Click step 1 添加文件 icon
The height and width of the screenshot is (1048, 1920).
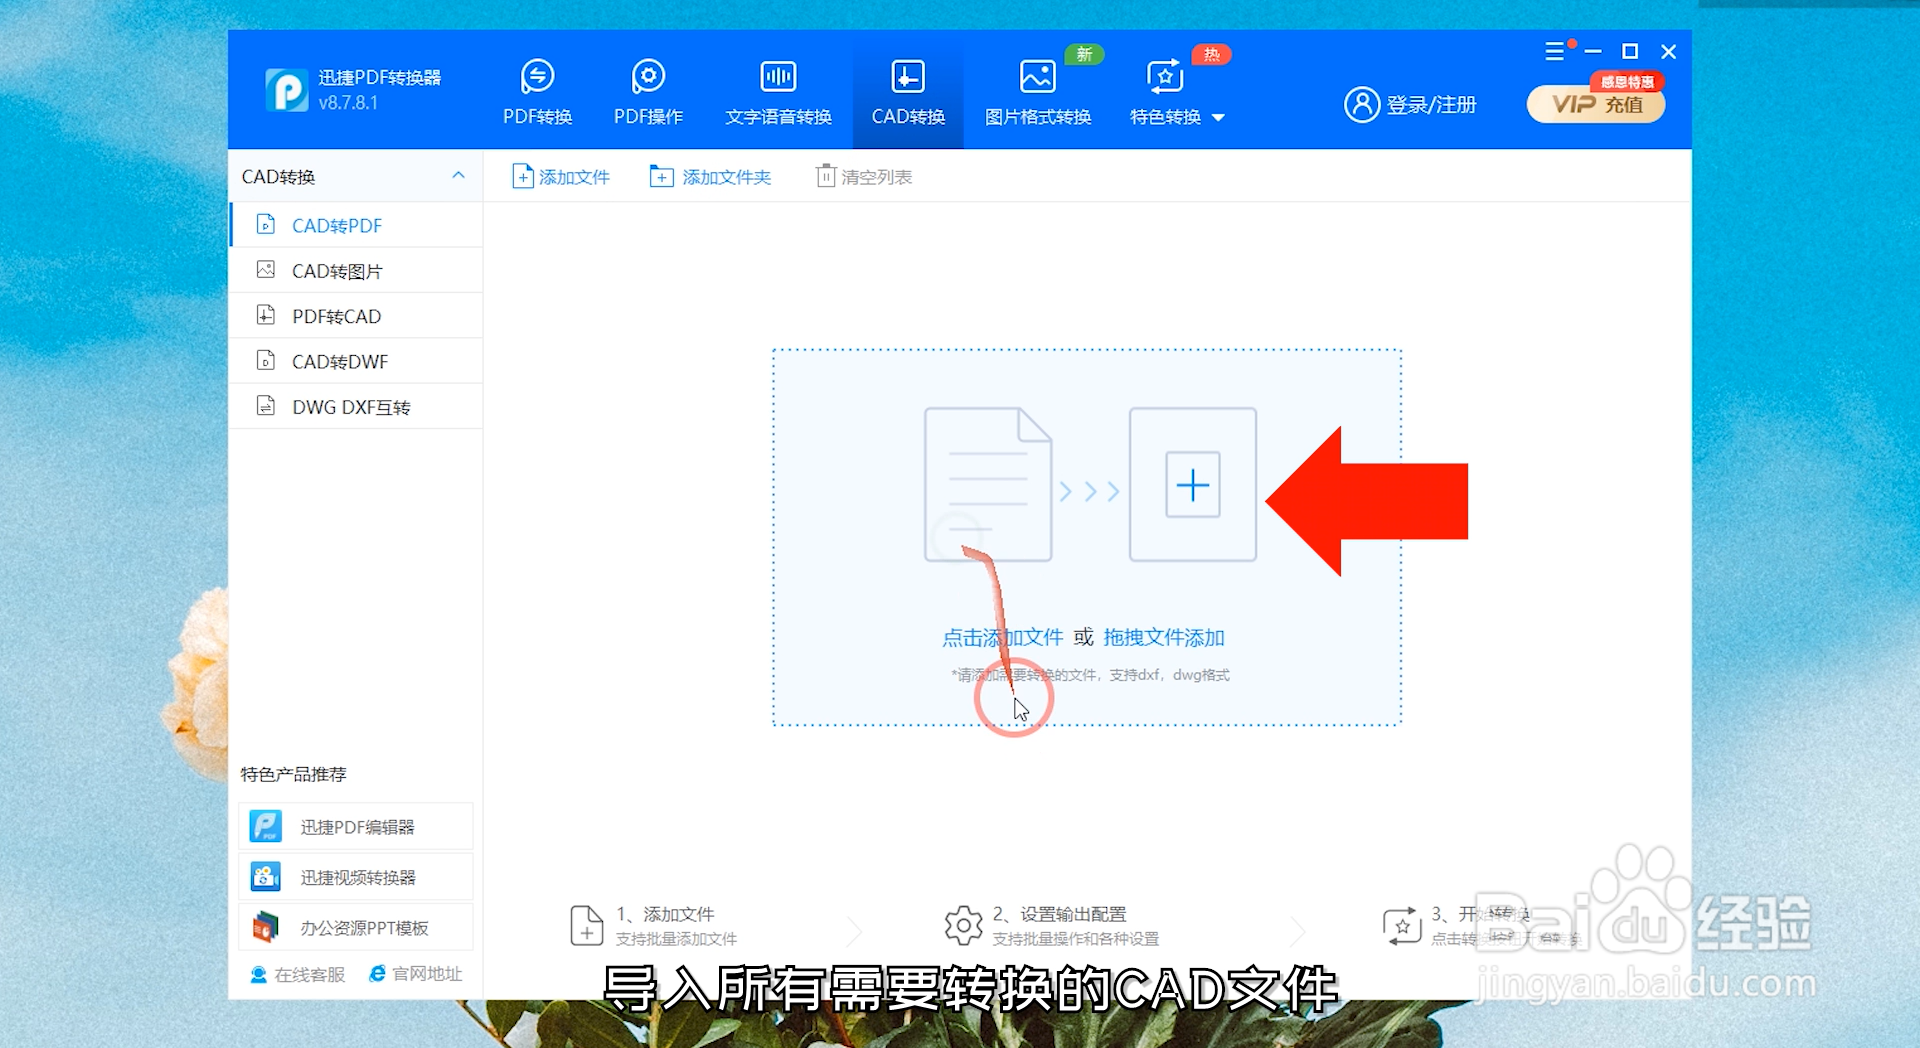point(586,926)
